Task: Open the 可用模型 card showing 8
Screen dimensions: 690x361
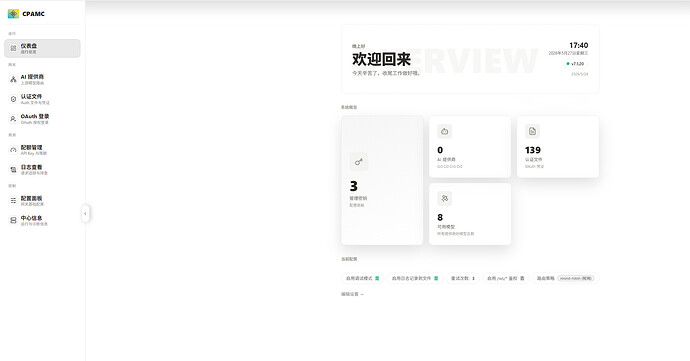Action: 470,214
